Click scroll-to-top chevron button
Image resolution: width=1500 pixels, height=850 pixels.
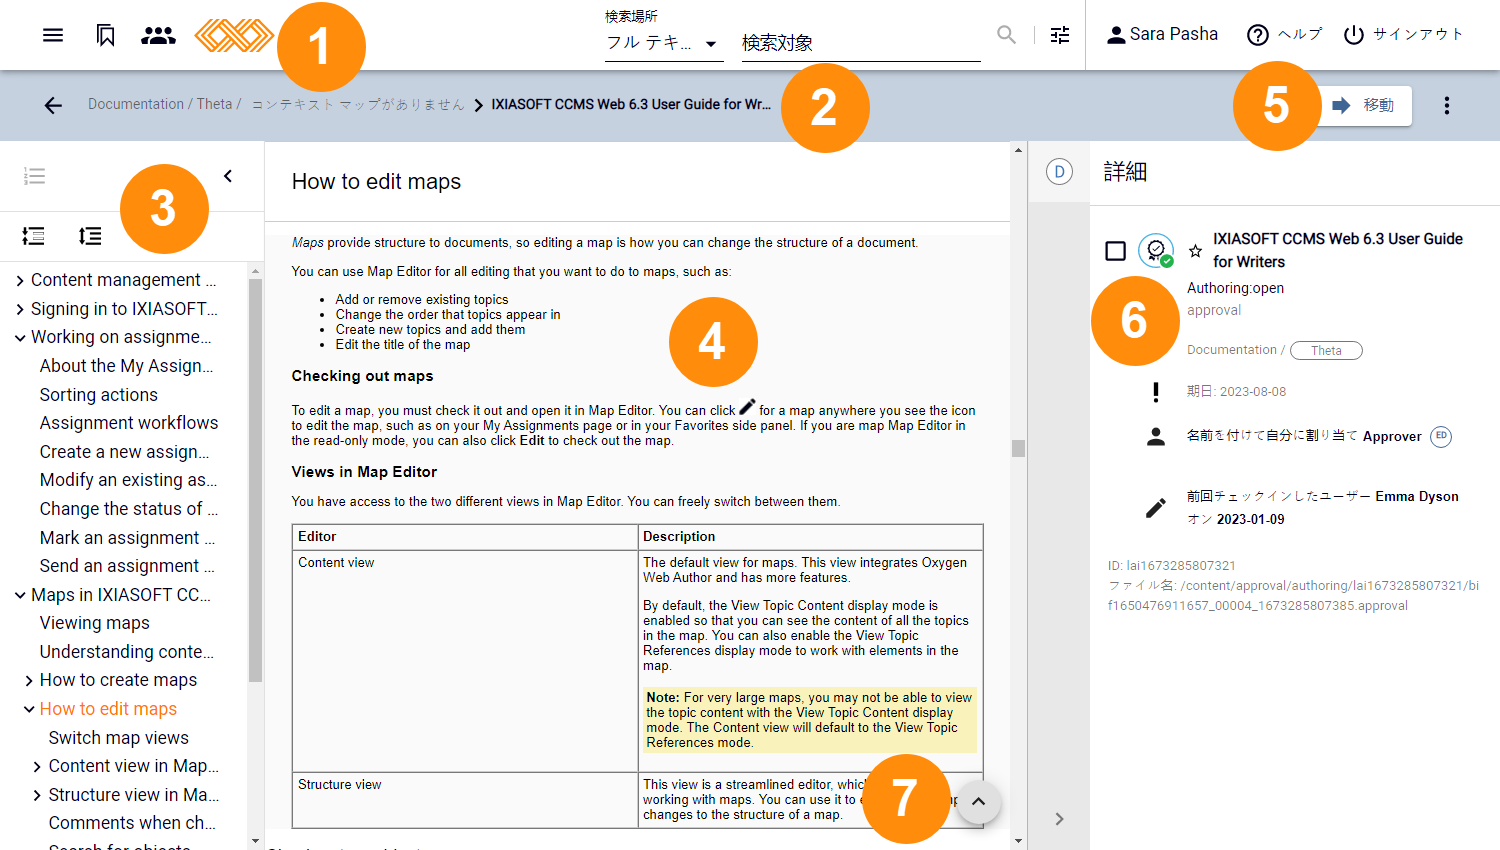pyautogui.click(x=978, y=801)
